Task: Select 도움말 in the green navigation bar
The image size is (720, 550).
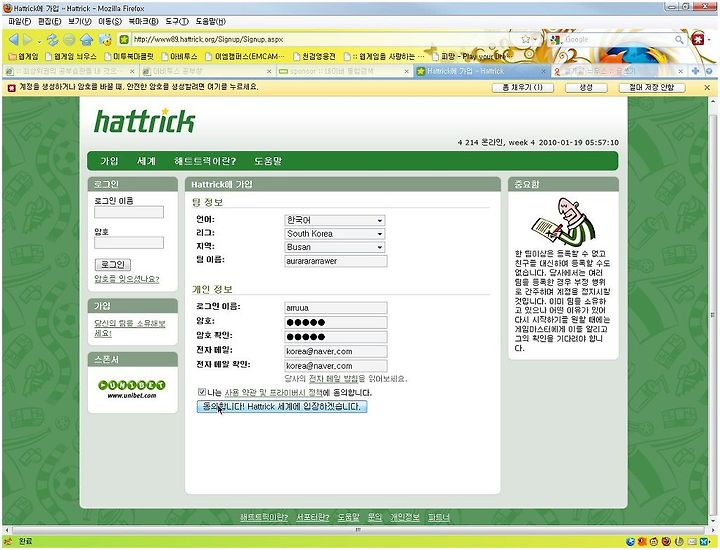Action: [x=268, y=161]
